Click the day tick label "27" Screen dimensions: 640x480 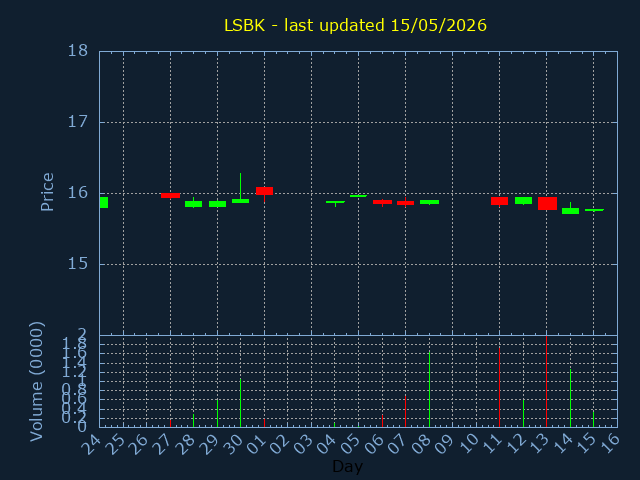tap(162, 444)
